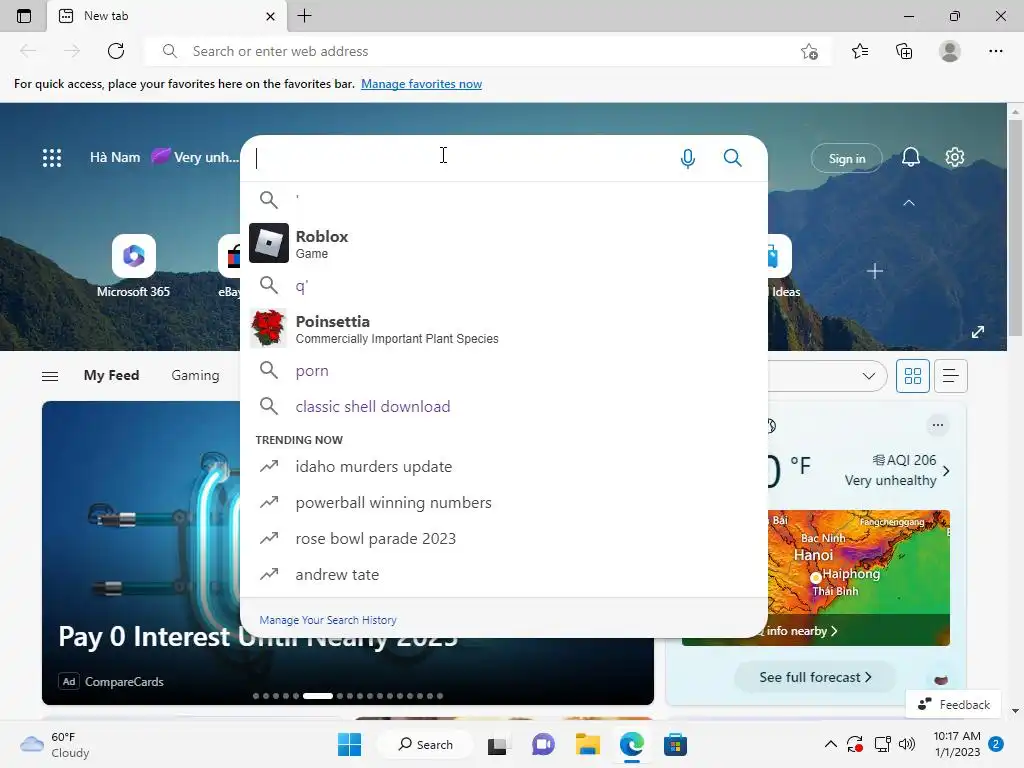
Task: Select Roblox Game suggestion
Action: (x=504, y=244)
